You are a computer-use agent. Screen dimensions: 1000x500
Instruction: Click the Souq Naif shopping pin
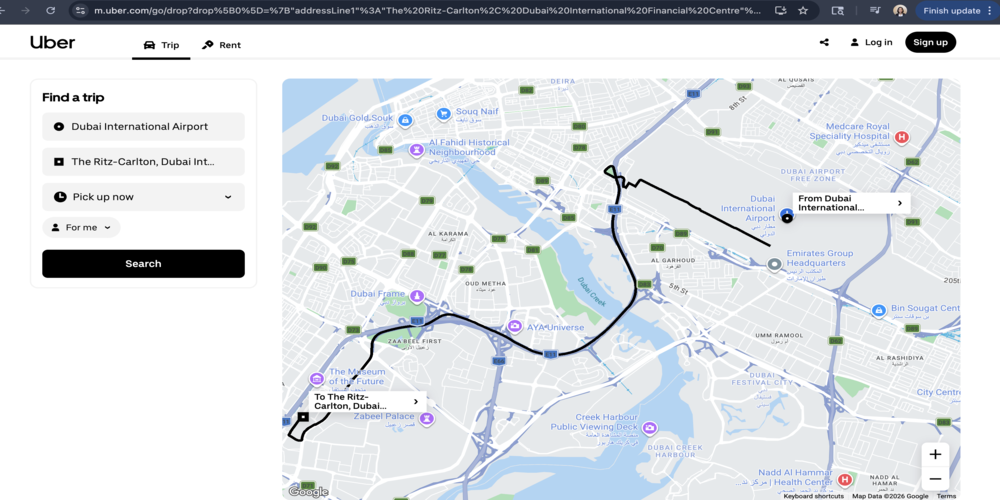(x=443, y=114)
